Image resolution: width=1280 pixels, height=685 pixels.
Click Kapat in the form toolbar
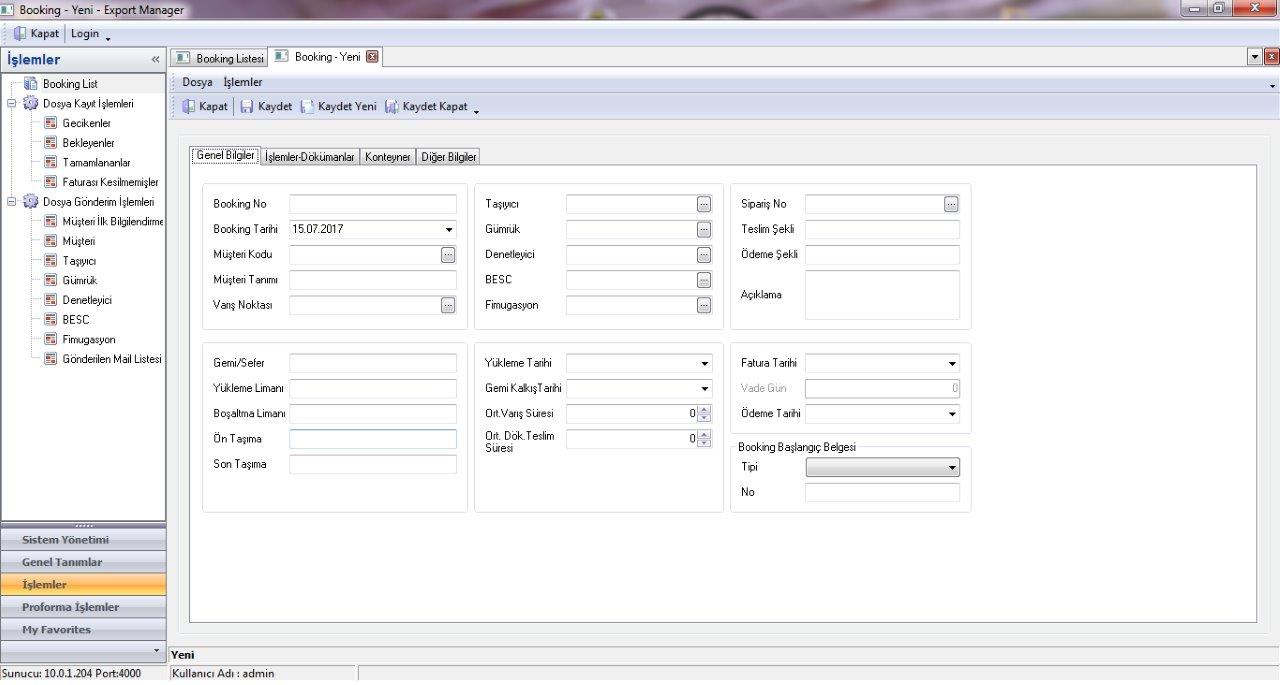[205, 107]
